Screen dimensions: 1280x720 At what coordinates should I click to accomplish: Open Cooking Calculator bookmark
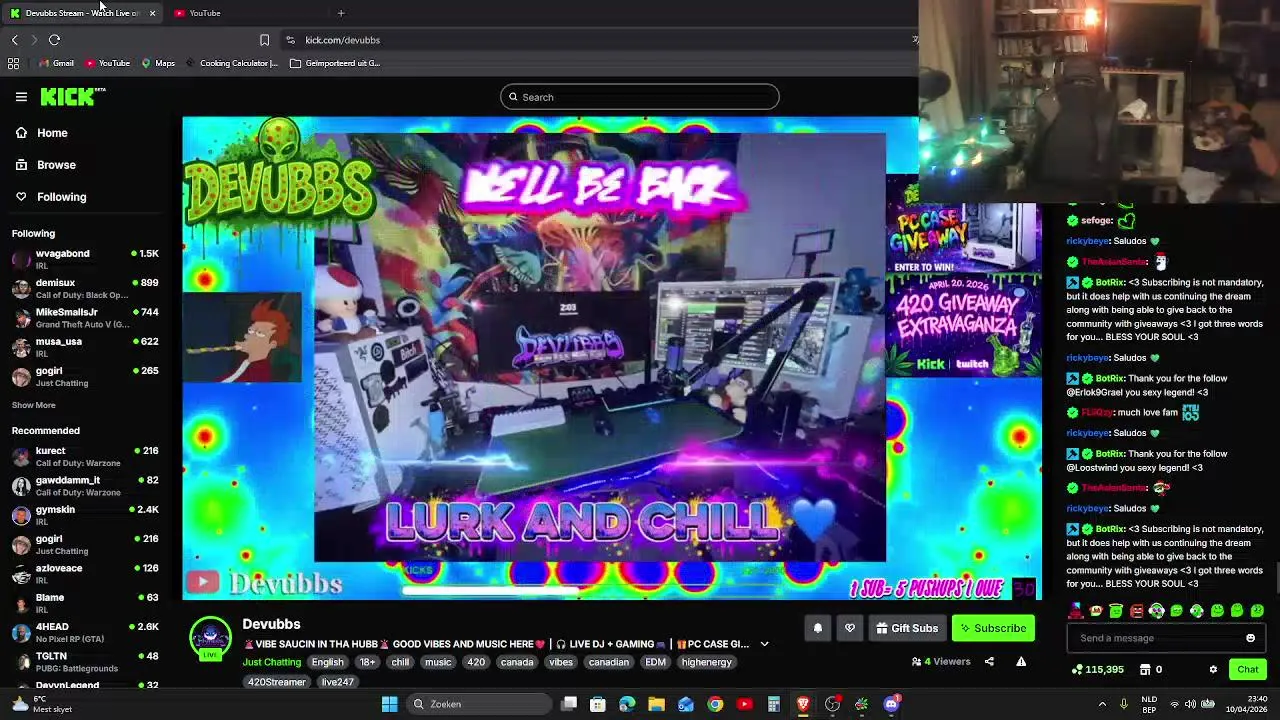[231, 63]
